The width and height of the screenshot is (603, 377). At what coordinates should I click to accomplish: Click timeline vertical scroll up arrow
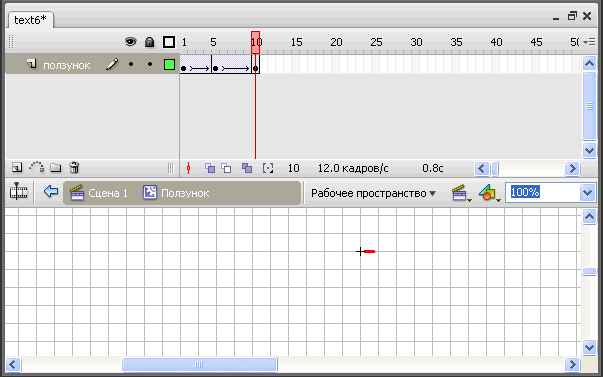(x=589, y=63)
